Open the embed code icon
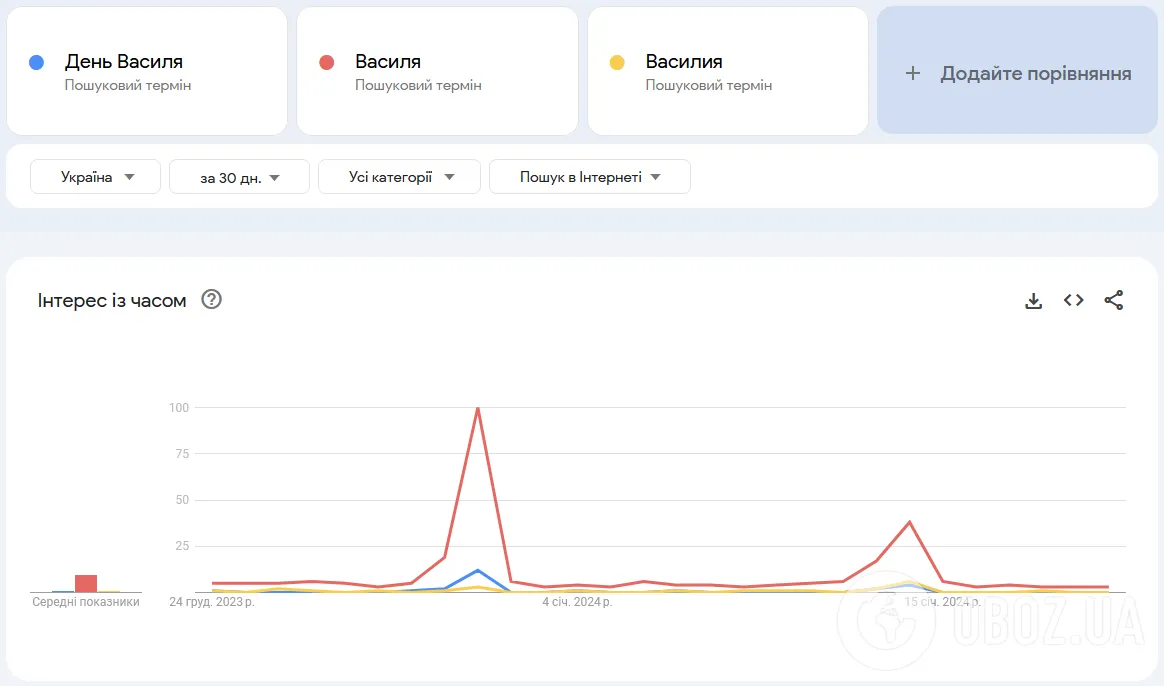This screenshot has height=686, width=1164. click(1073, 300)
